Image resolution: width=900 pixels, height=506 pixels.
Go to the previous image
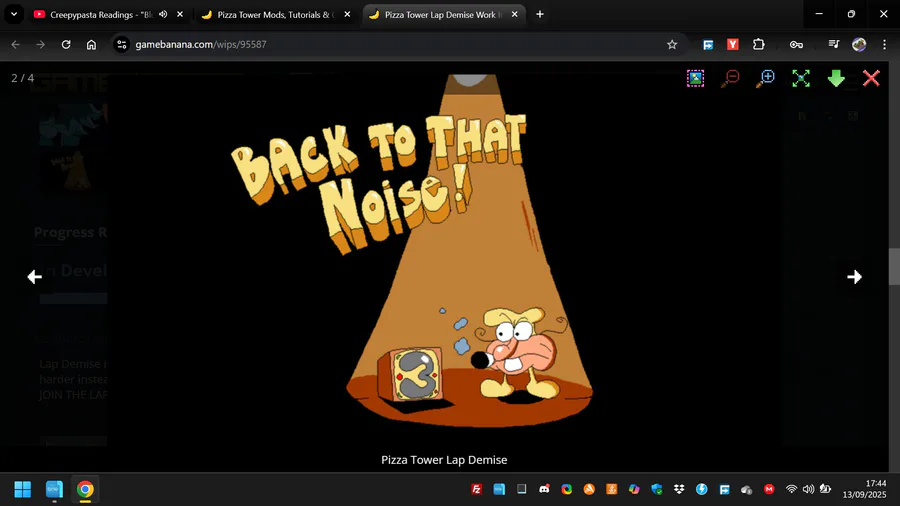[x=34, y=277]
